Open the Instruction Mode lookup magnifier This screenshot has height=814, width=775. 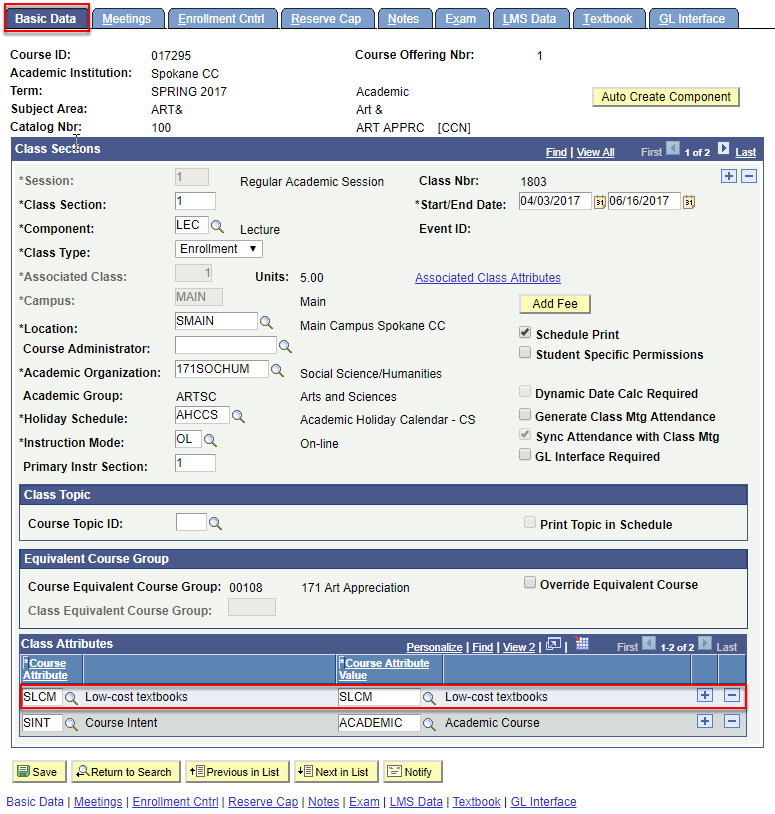(210, 440)
